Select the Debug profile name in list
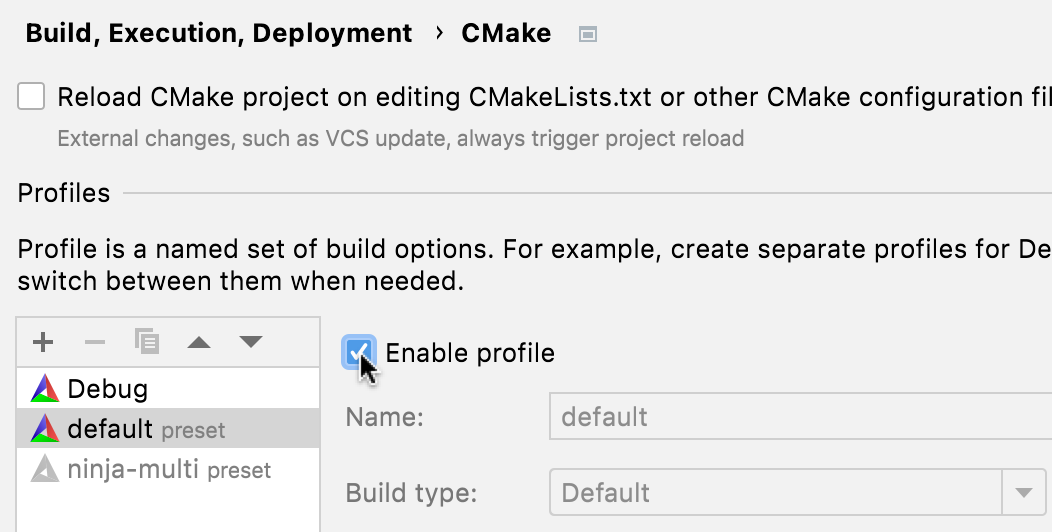 click(x=108, y=389)
